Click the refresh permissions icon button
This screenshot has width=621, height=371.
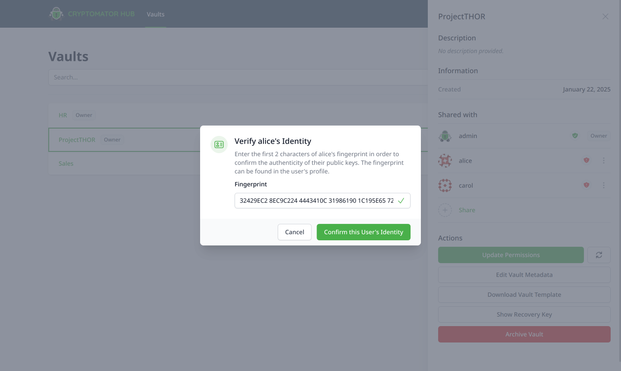click(x=599, y=255)
